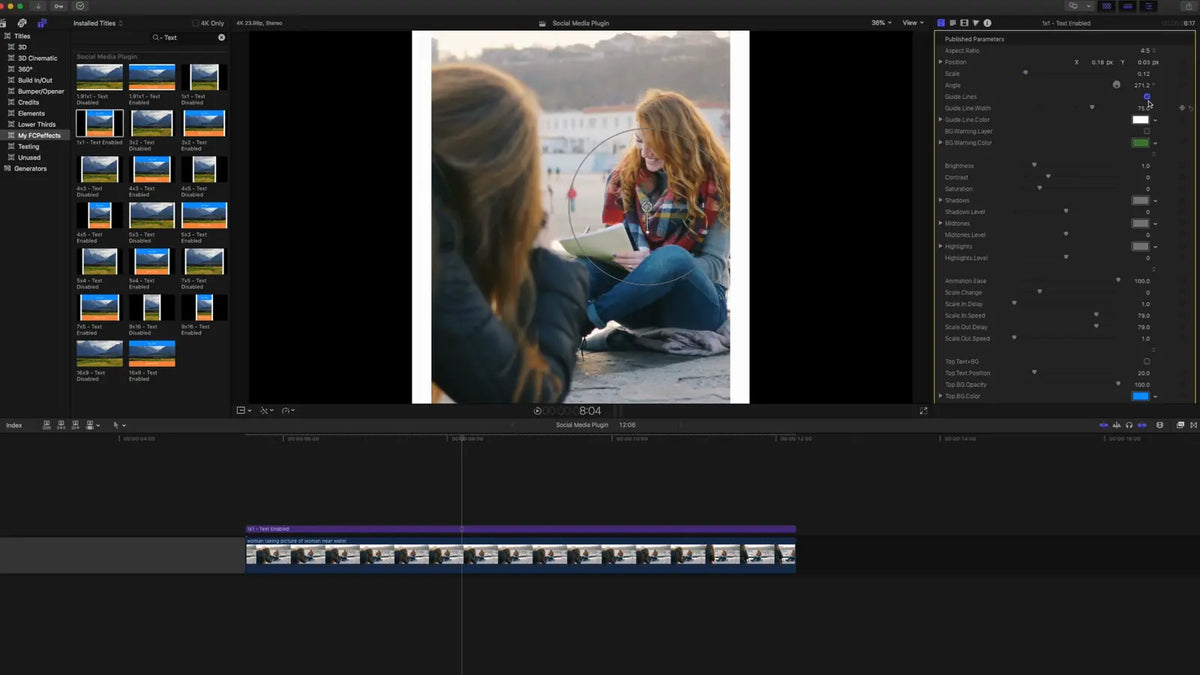
Task: Add keyframe for Guide Line Width
Action: tap(1182, 108)
